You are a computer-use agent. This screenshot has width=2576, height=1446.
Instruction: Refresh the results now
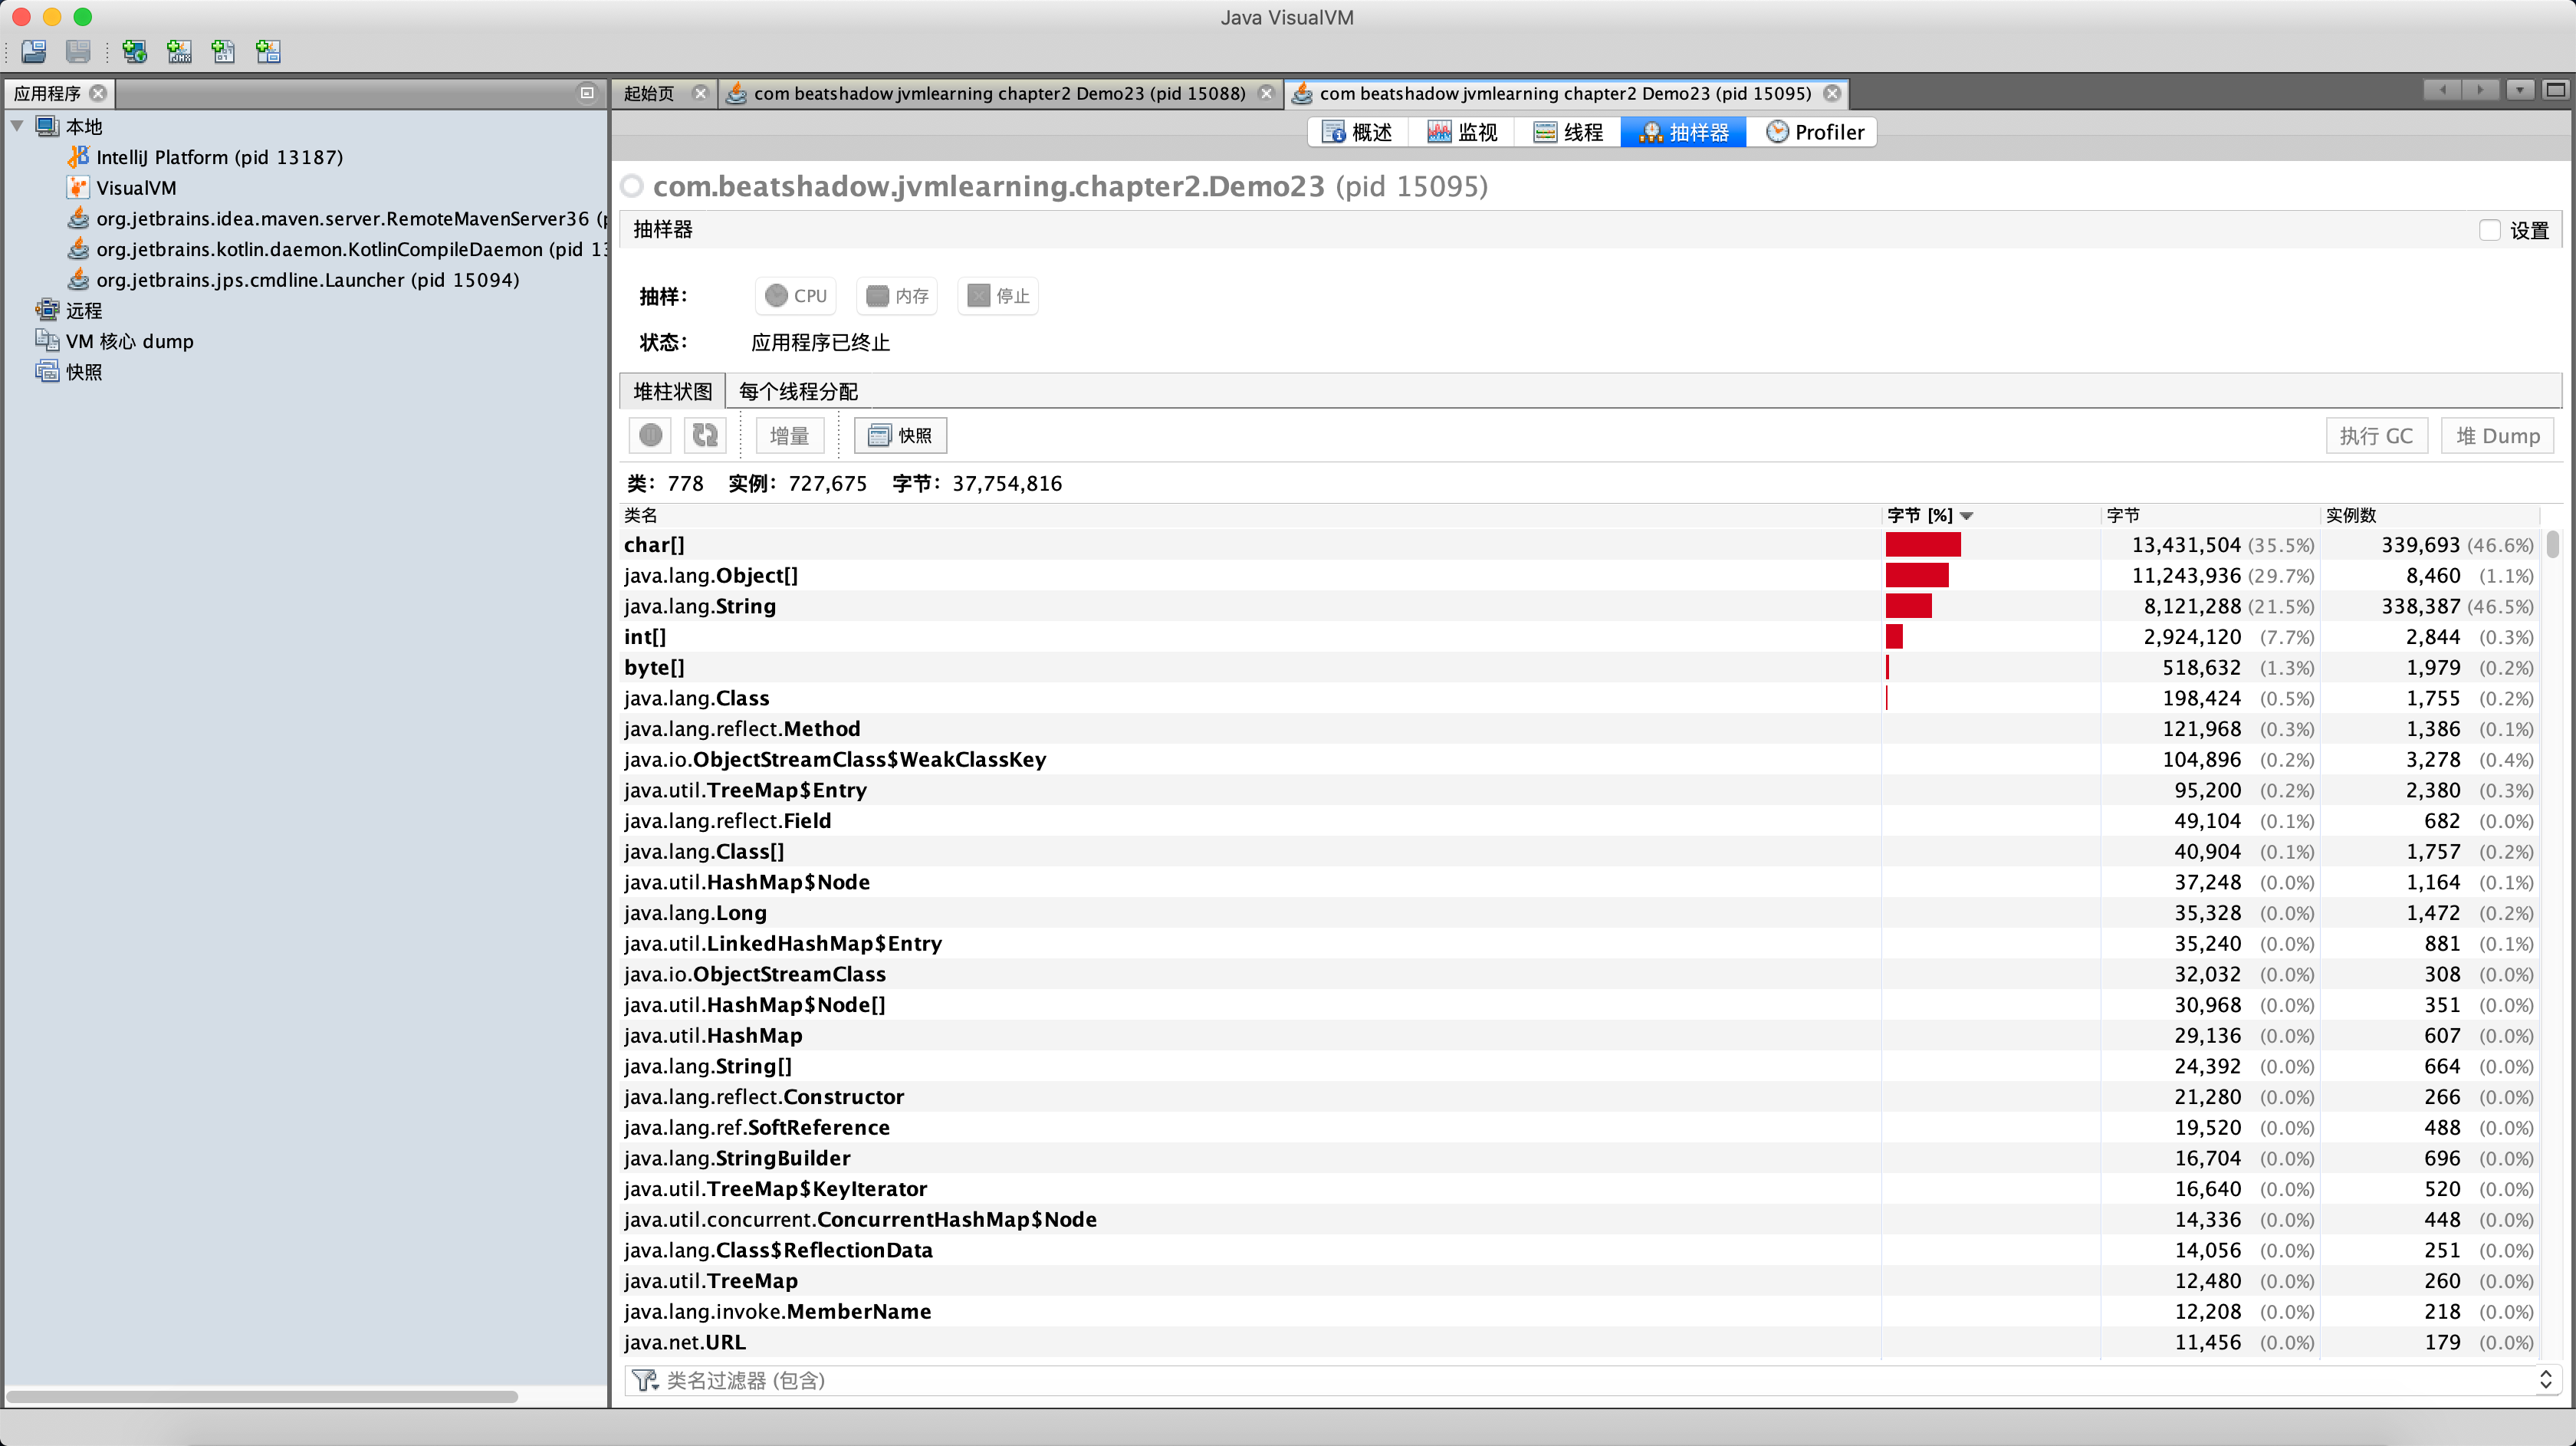pos(705,435)
